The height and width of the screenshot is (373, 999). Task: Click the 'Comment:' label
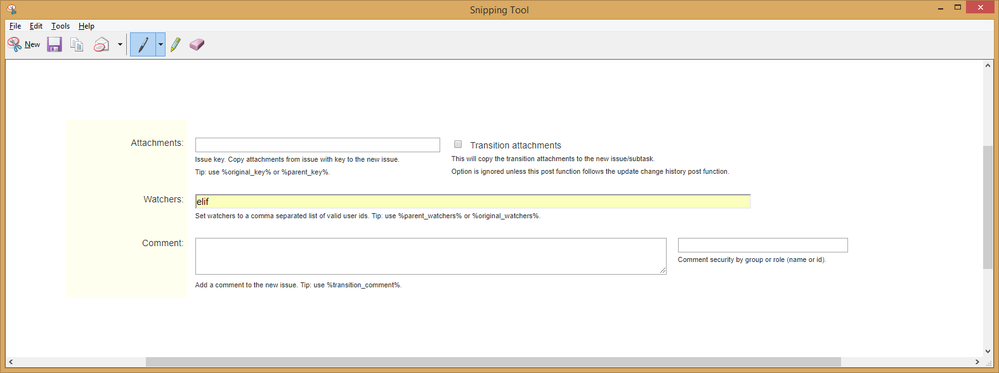162,242
